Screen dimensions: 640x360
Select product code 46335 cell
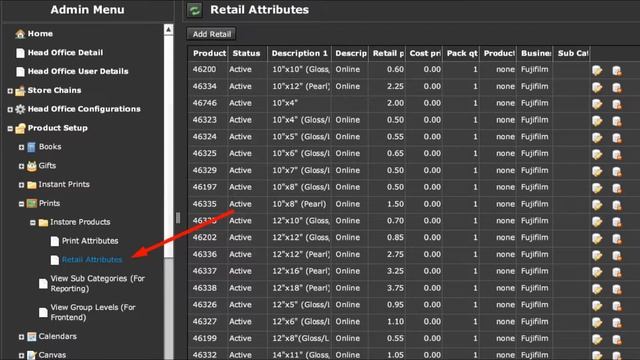(x=208, y=204)
